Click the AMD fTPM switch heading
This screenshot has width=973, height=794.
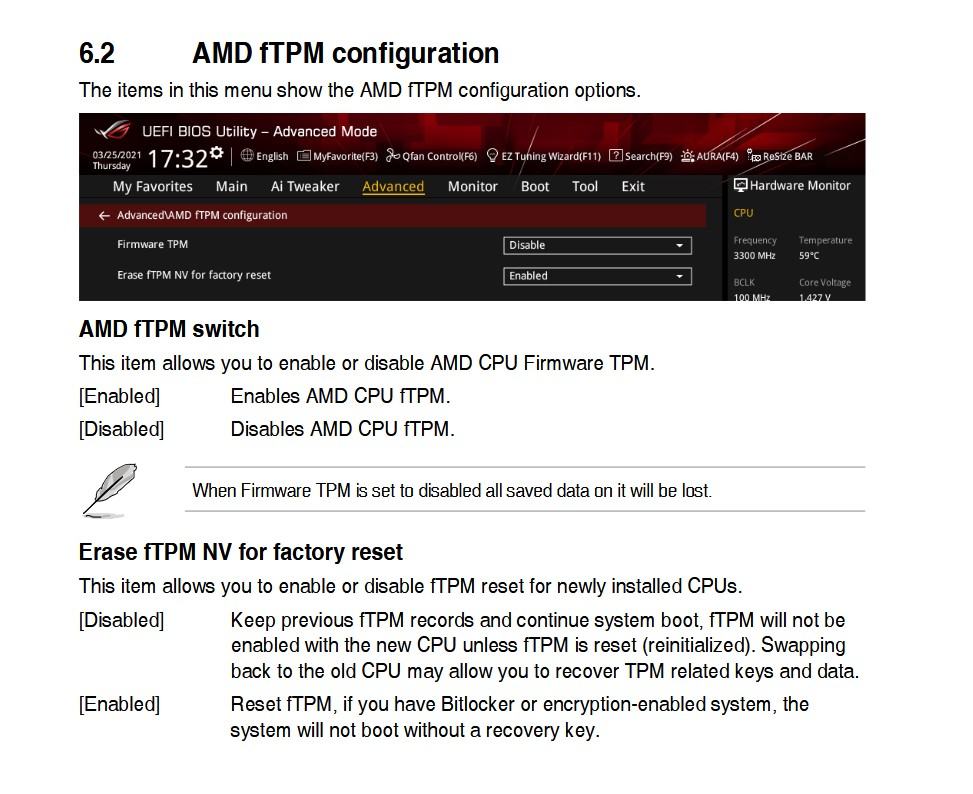[169, 329]
